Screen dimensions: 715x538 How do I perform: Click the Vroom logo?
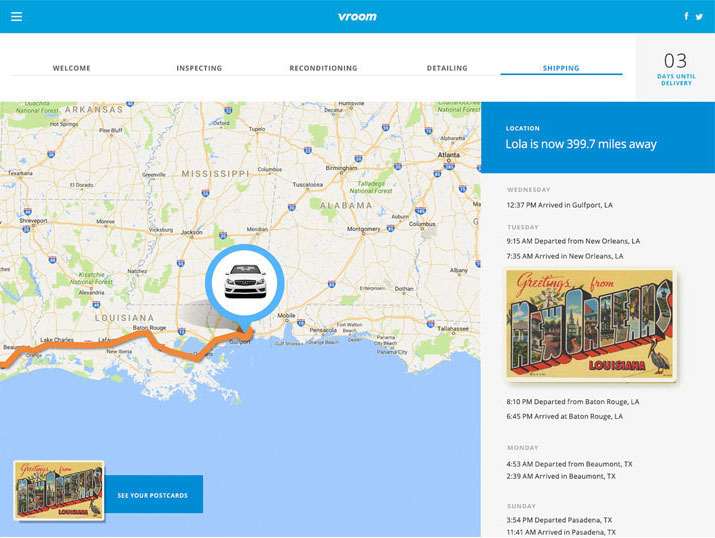357,16
